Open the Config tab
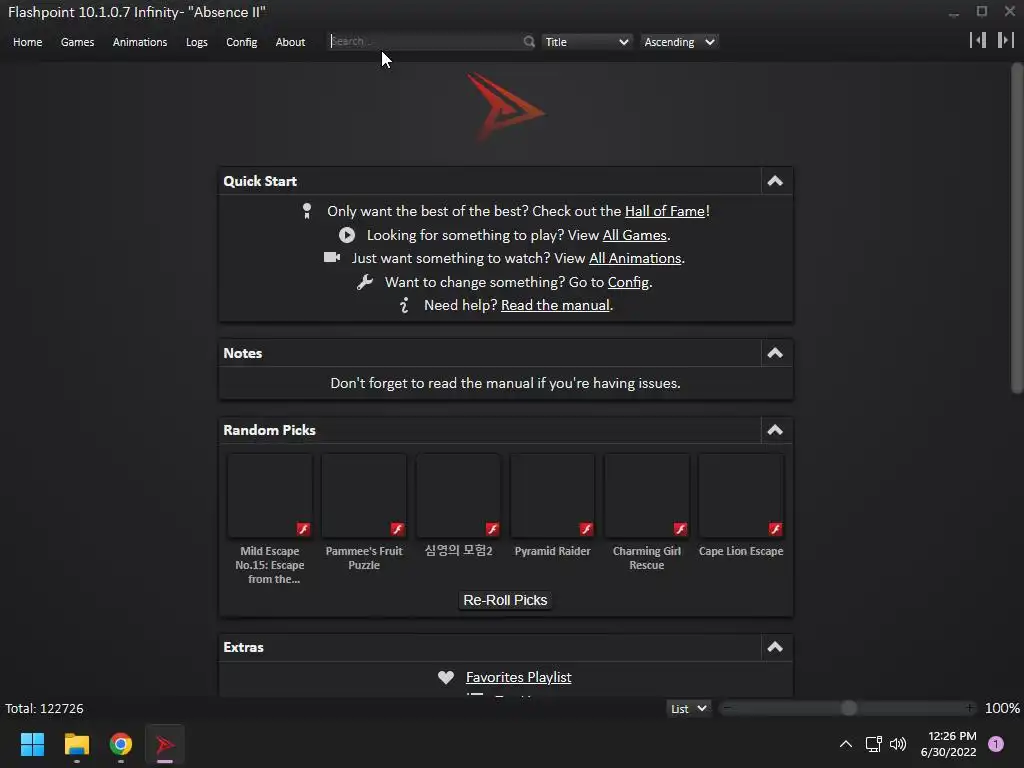The height and width of the screenshot is (768, 1024). point(242,42)
